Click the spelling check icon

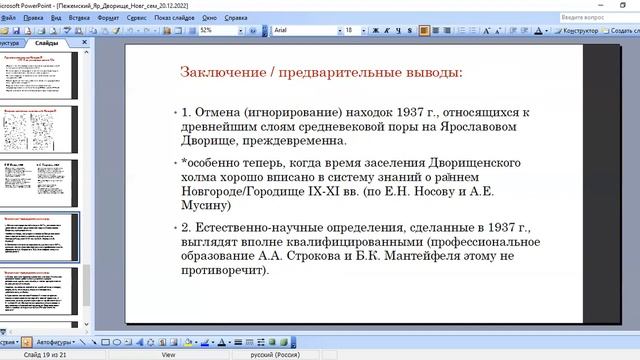pos(67,31)
